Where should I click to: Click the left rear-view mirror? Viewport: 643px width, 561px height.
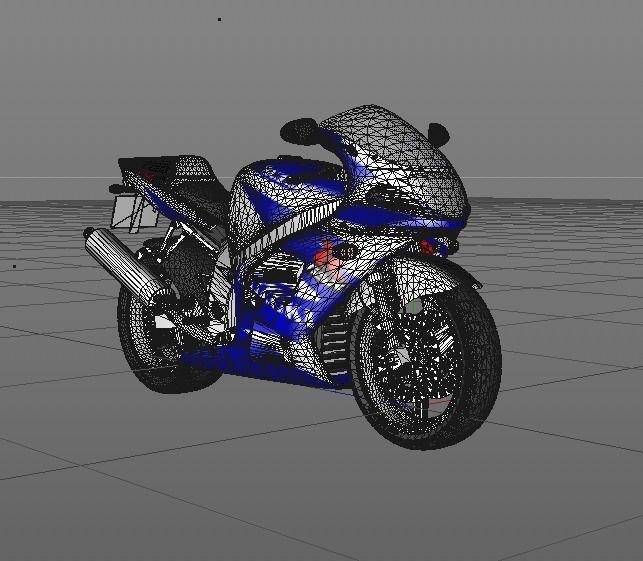click(299, 131)
